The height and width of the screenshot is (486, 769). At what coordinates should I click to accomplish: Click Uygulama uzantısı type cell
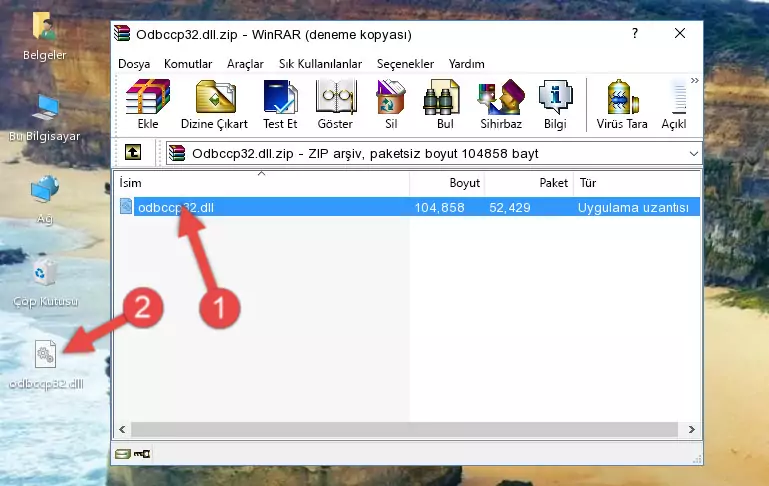[633, 207]
